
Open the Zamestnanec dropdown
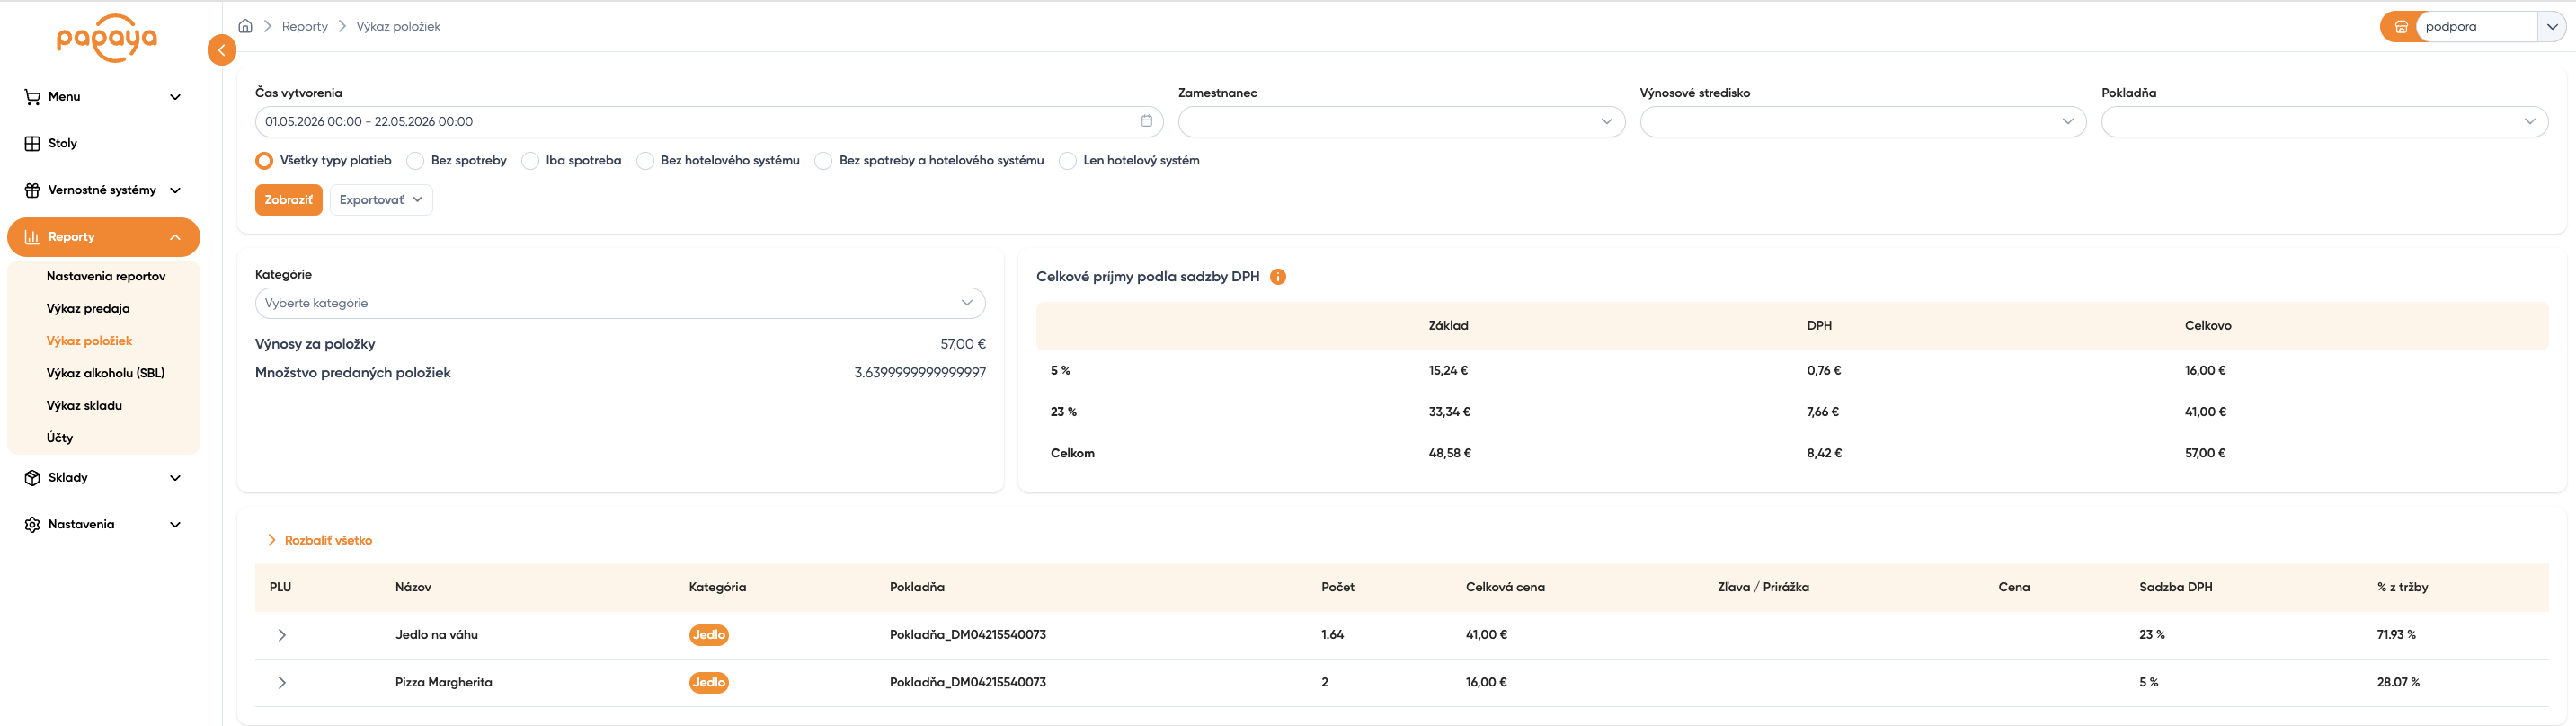pyautogui.click(x=1401, y=122)
